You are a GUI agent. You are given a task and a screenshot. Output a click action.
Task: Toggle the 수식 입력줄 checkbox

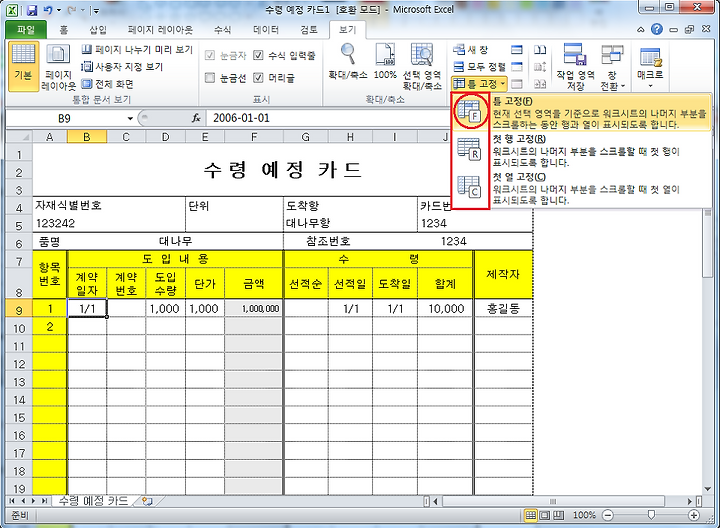259,55
